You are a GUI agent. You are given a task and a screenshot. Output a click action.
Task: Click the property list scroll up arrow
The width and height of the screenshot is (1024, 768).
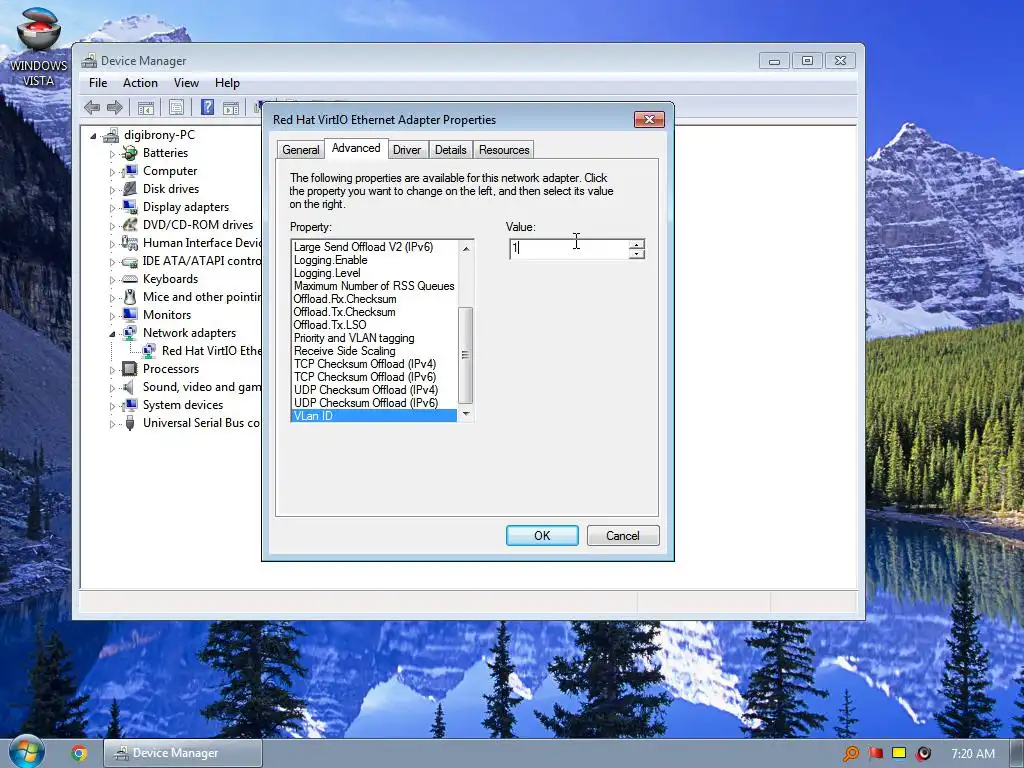[466, 248]
